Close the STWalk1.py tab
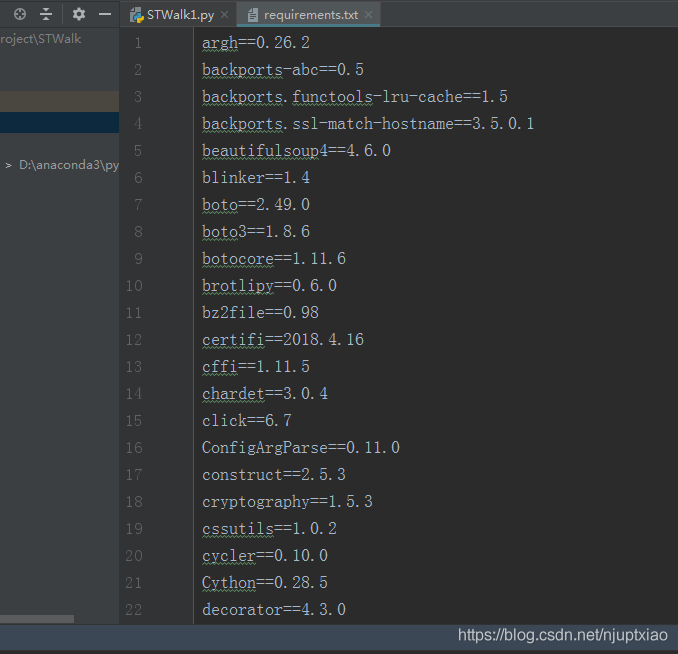The height and width of the screenshot is (654, 678). tap(224, 15)
